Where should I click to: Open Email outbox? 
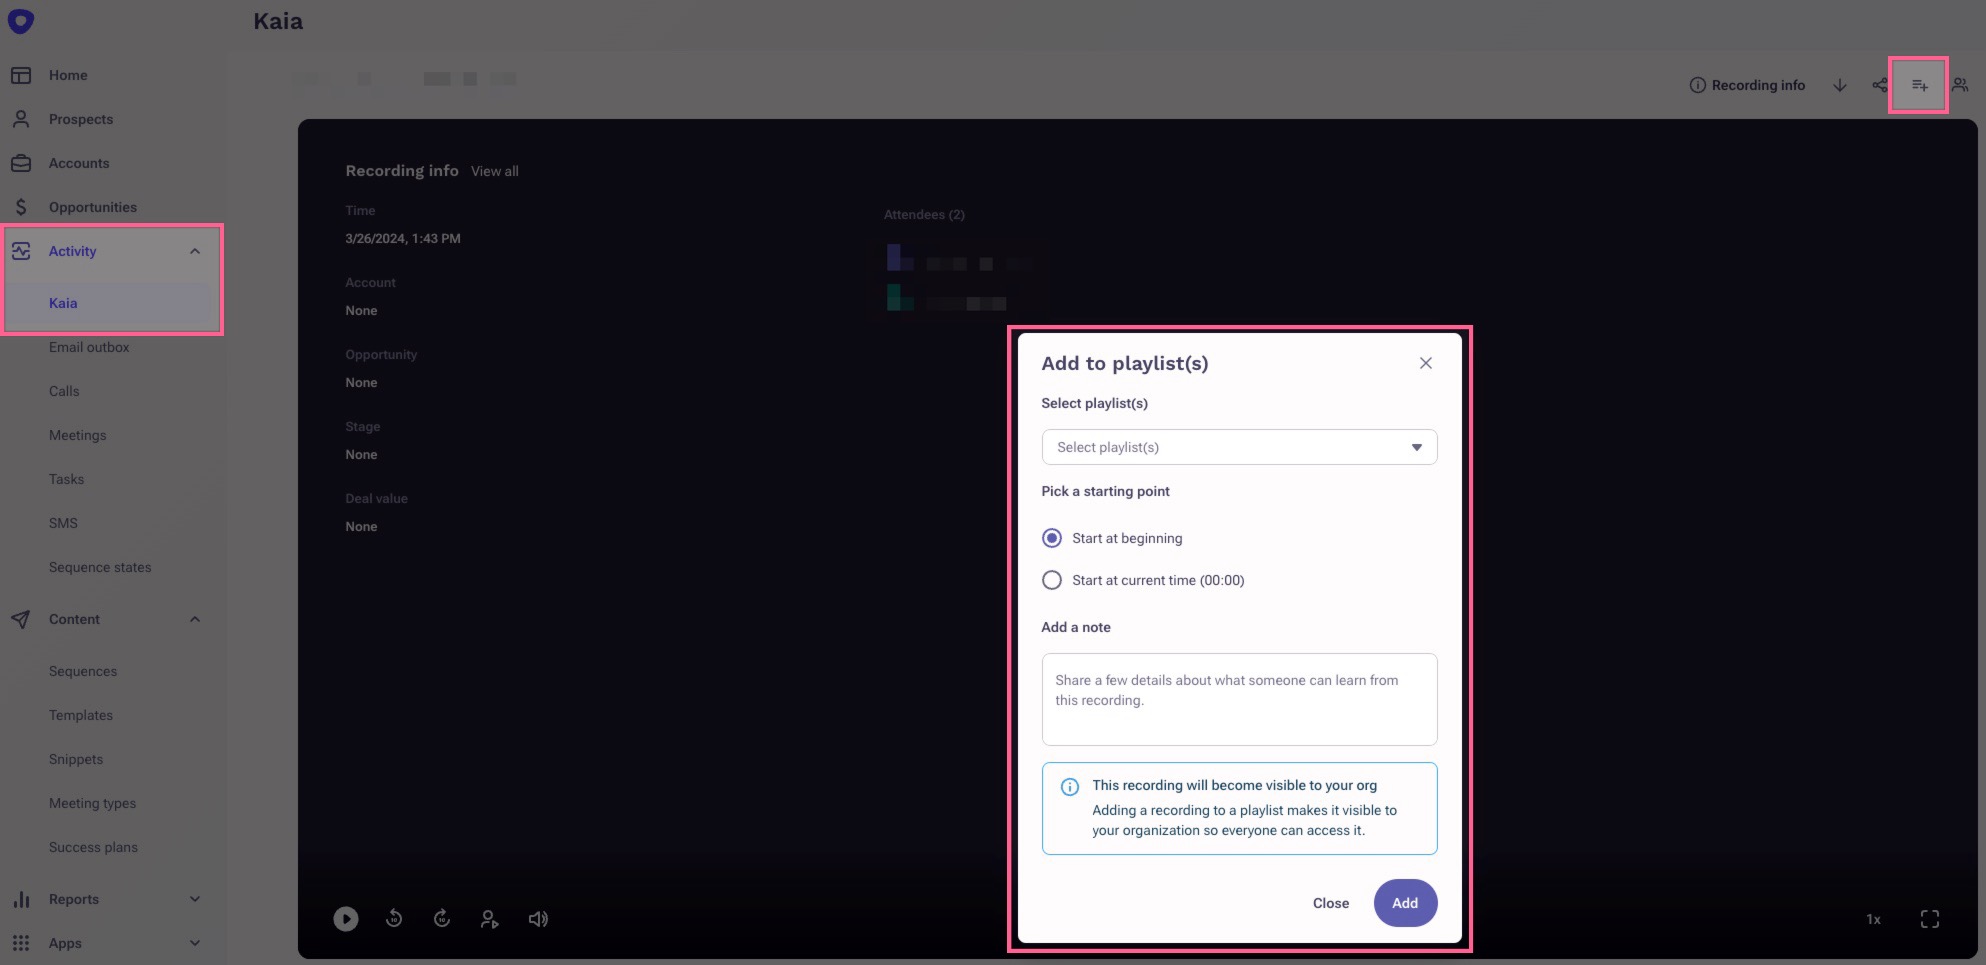click(x=89, y=347)
